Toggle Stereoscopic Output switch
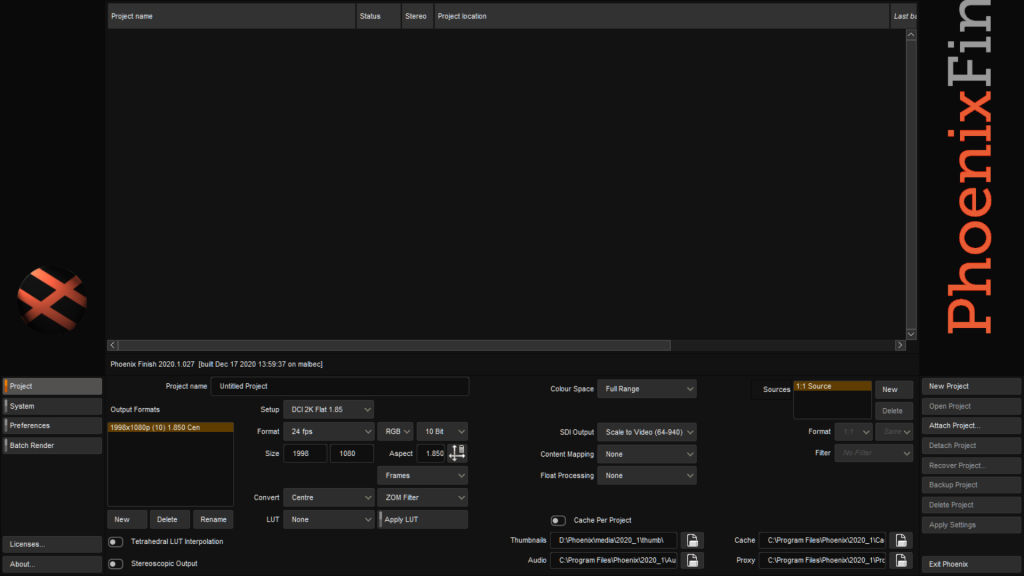The image size is (1024, 576). (x=116, y=564)
